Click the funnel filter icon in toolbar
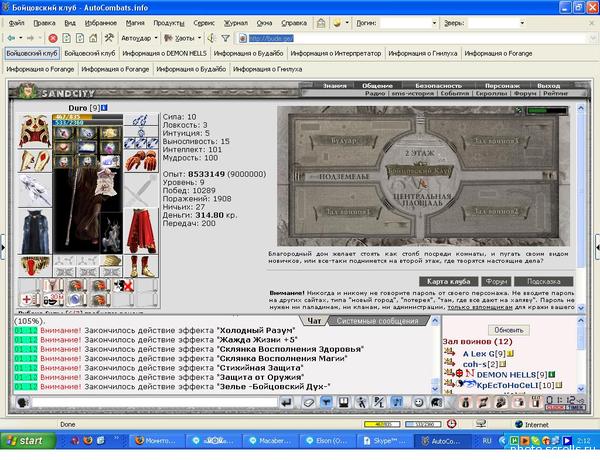Screen dimensions: 600x460 point(226,38)
